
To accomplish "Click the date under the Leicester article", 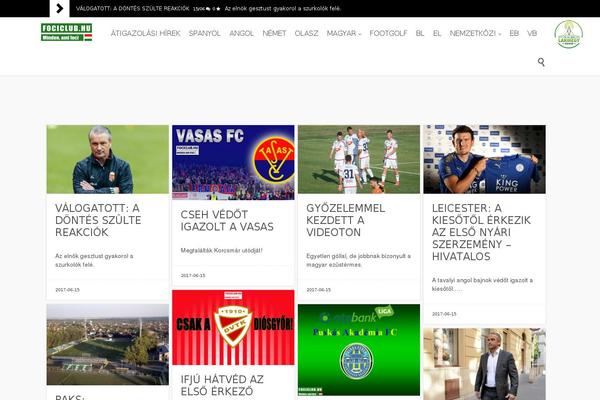I will coord(444,314).
